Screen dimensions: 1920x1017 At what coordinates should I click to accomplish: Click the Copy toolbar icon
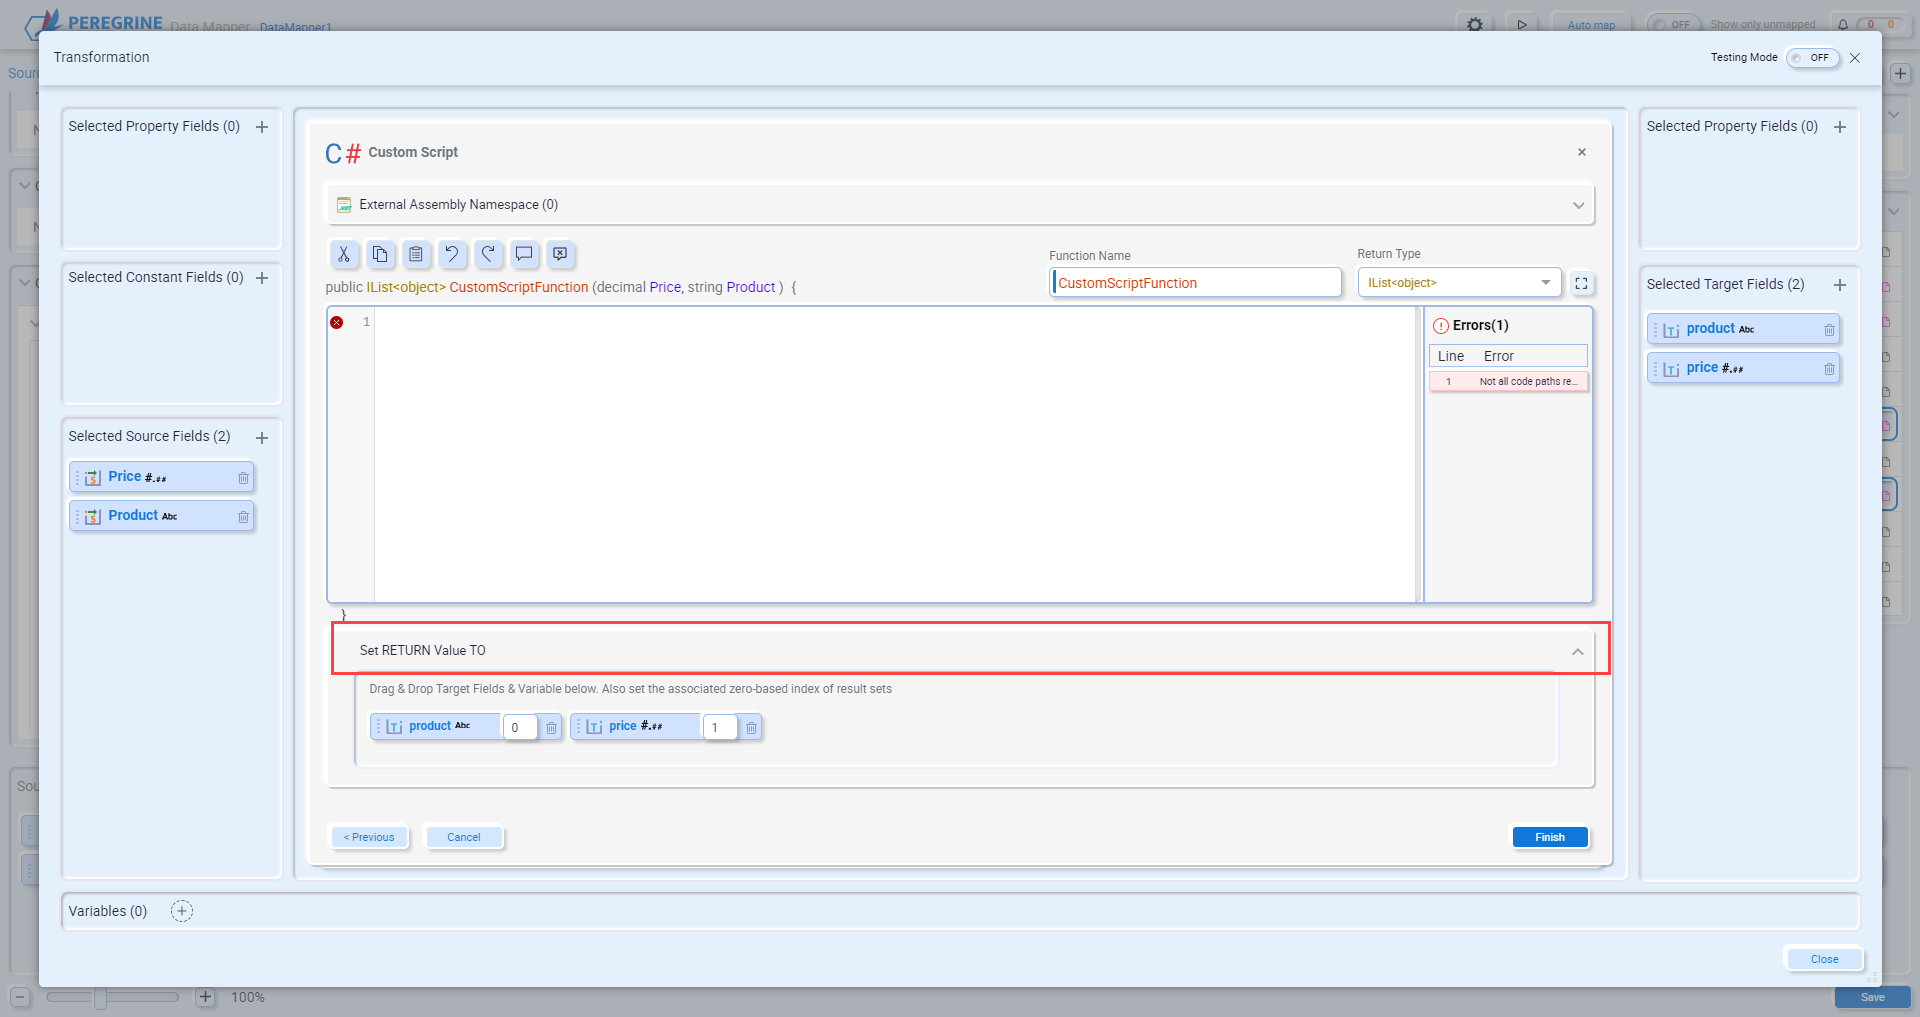tap(380, 254)
